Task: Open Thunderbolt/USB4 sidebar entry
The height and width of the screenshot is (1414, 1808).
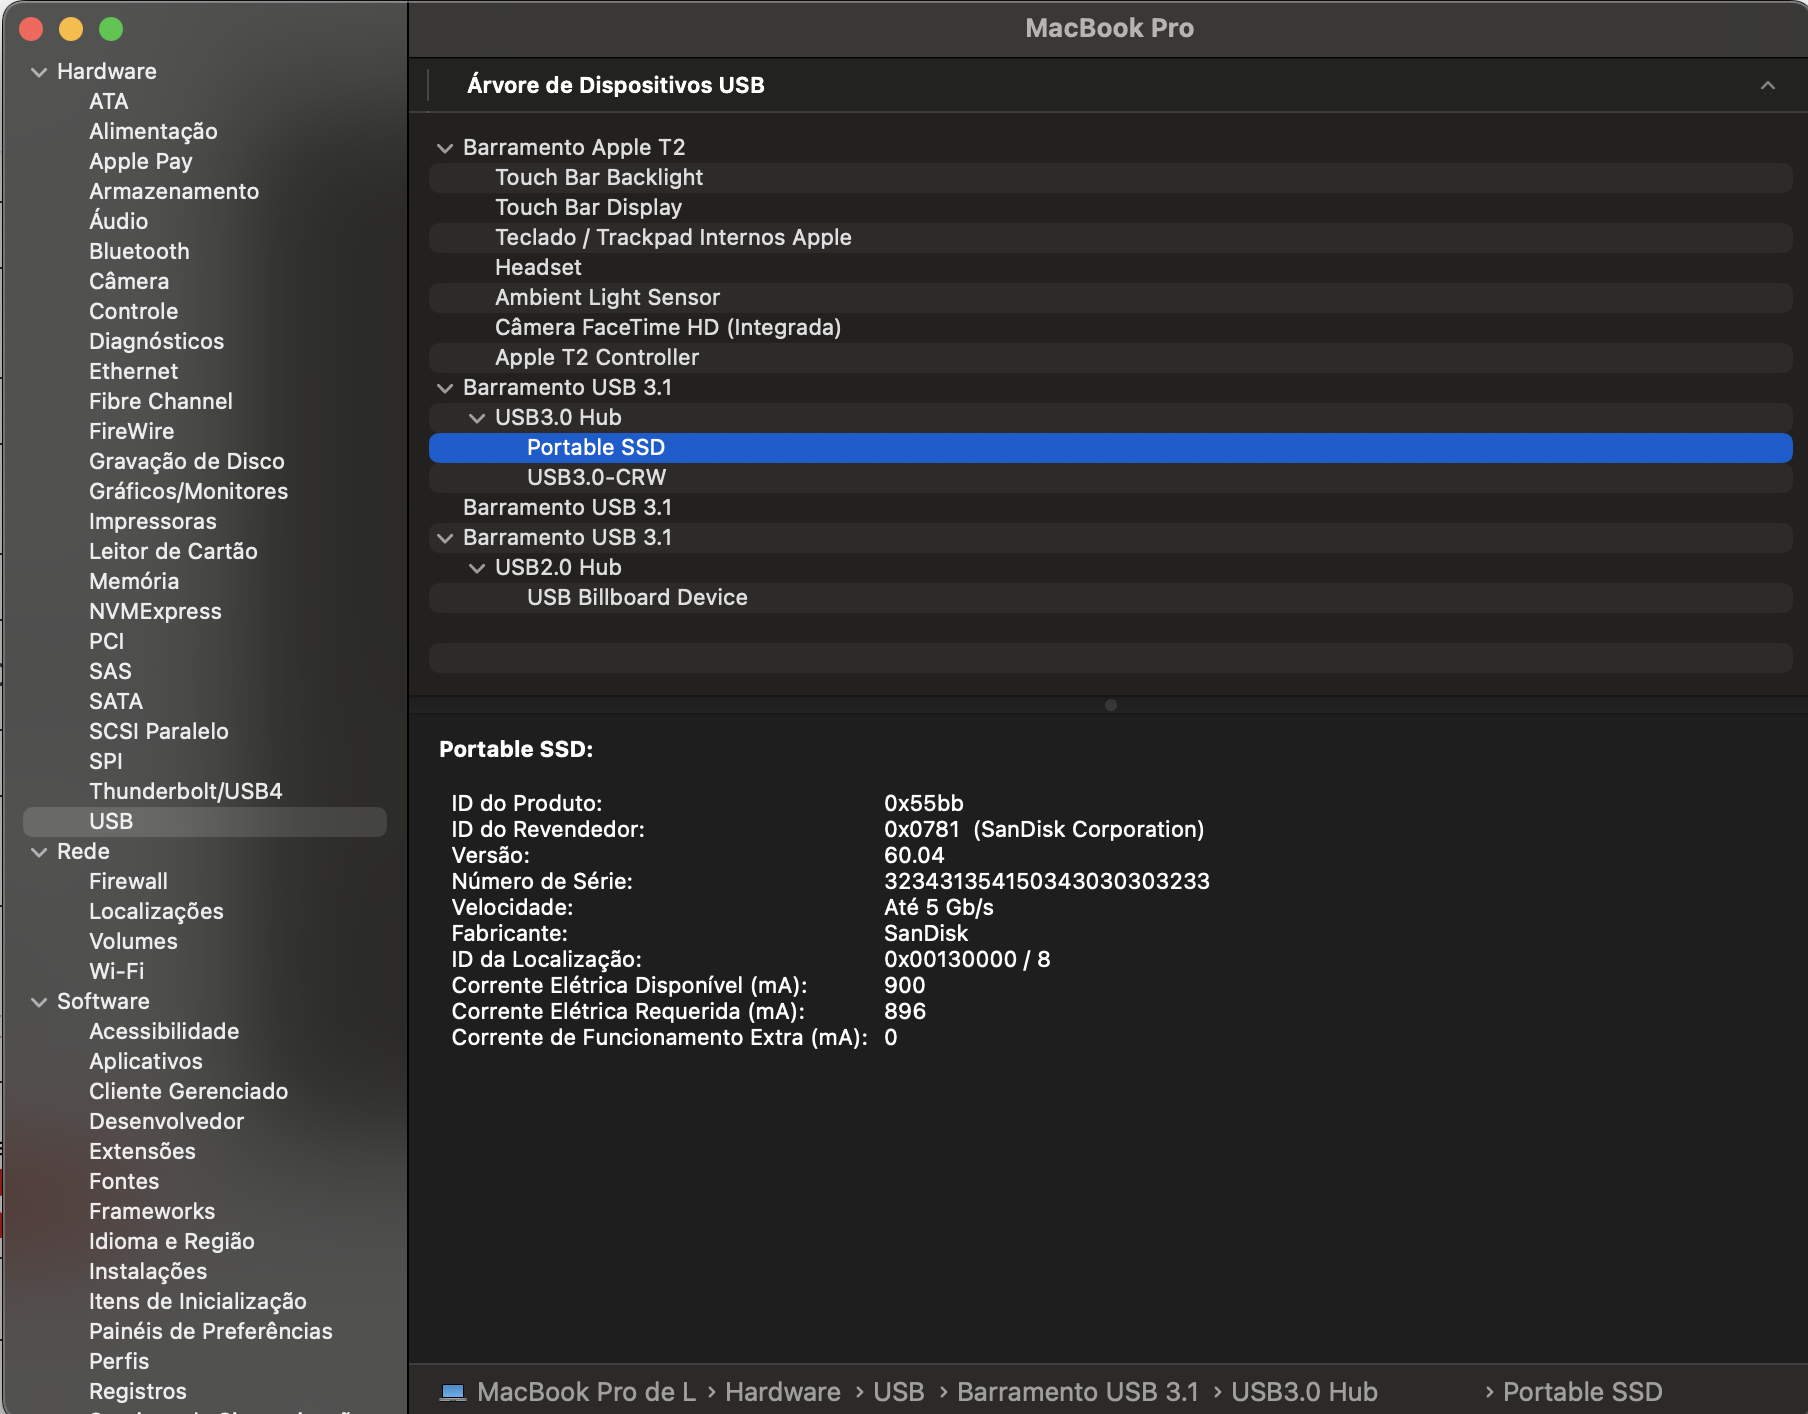Action: pyautogui.click(x=186, y=791)
